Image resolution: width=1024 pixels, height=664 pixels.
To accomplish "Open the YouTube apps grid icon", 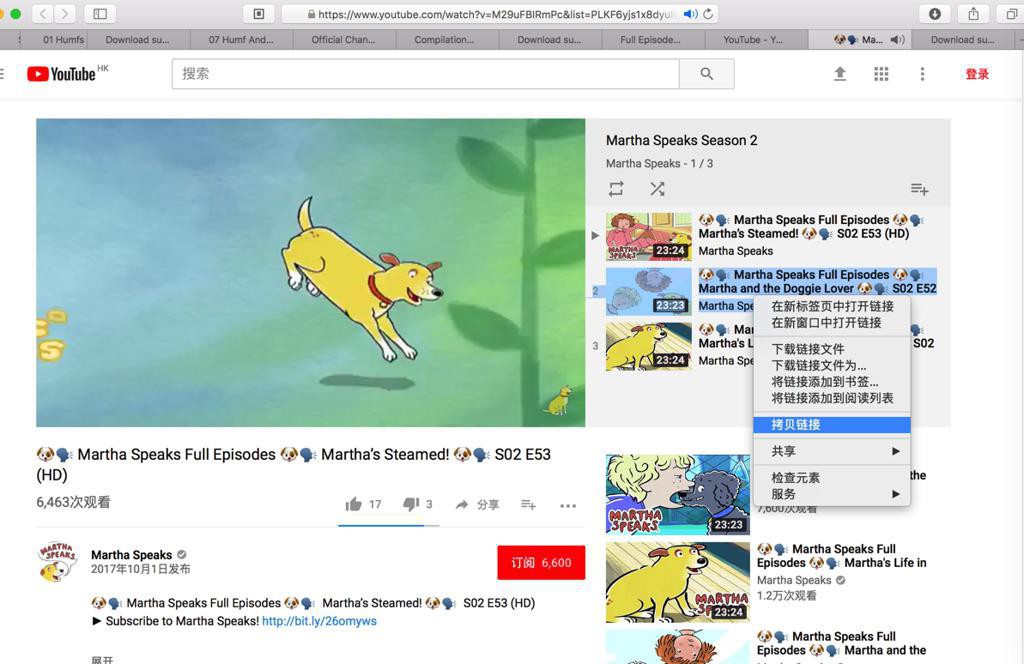I will 881,74.
